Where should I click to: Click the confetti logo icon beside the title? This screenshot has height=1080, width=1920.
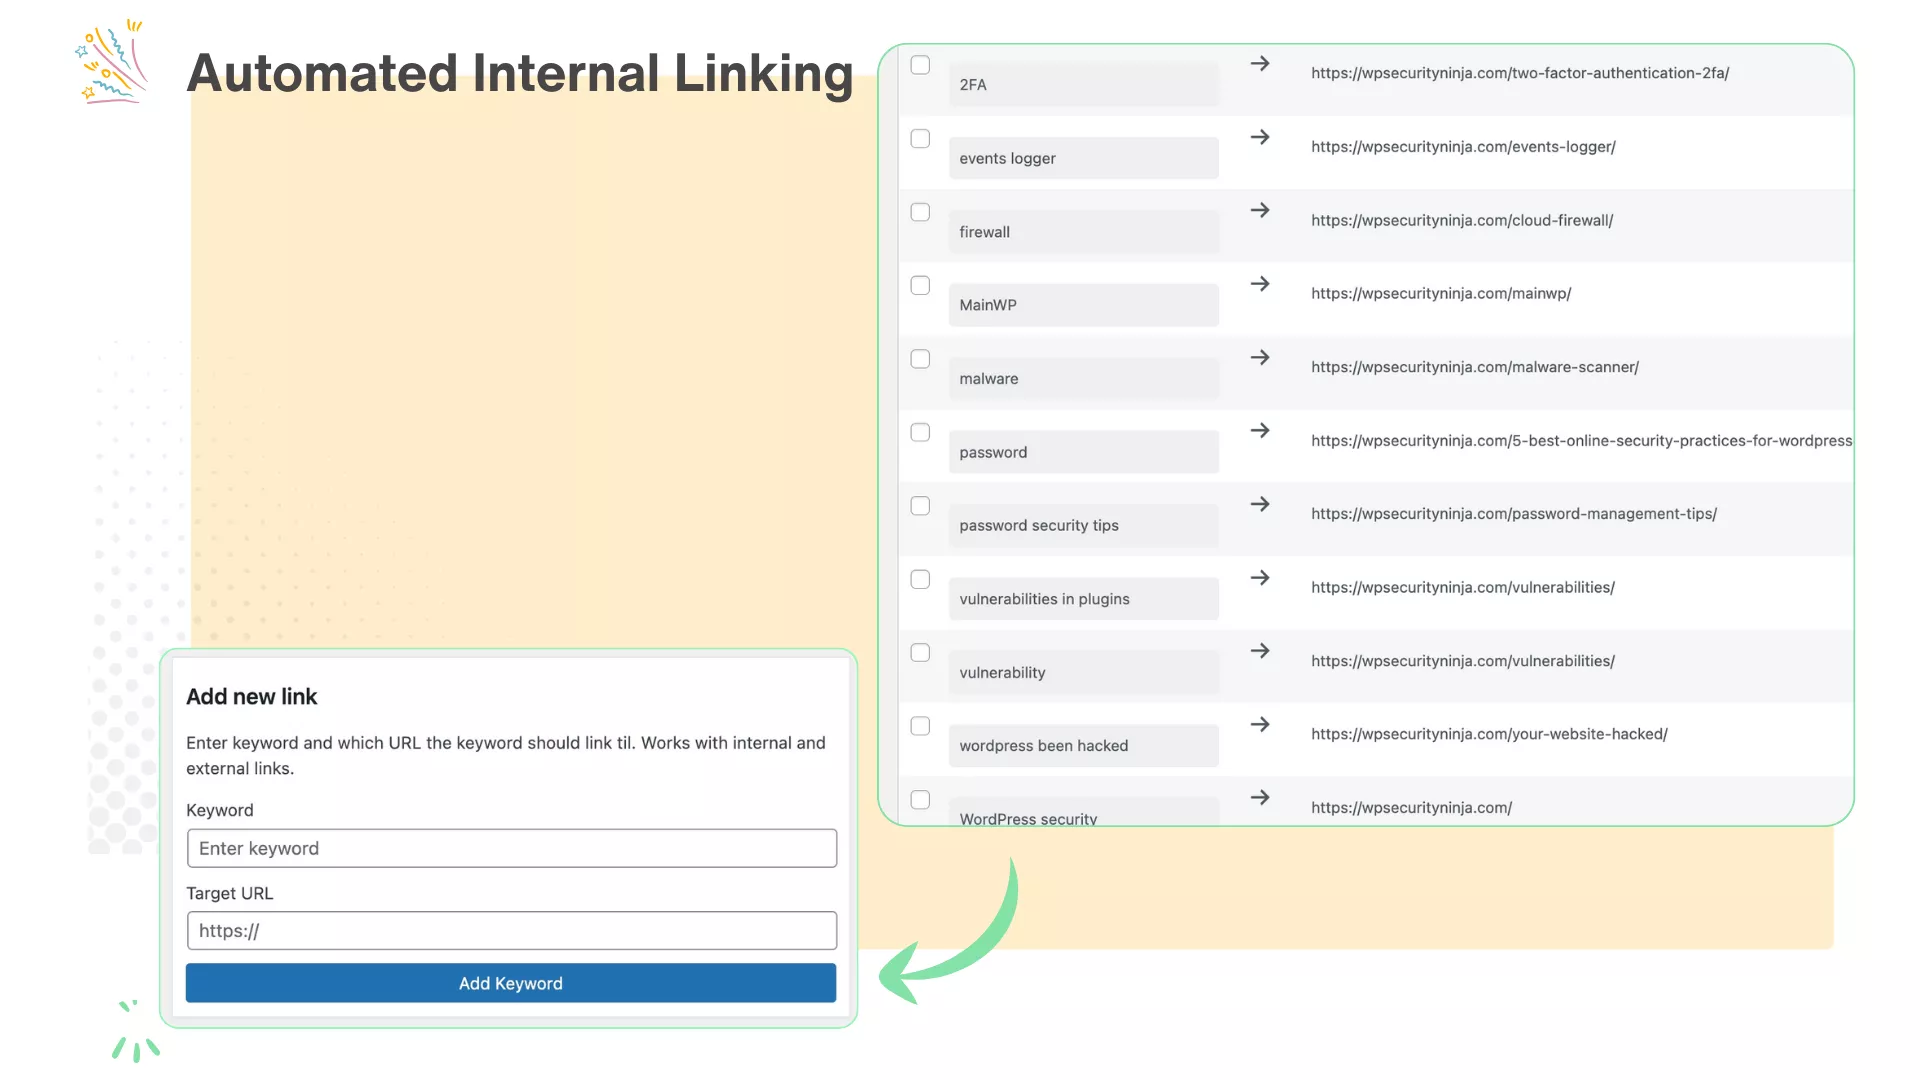click(x=112, y=62)
